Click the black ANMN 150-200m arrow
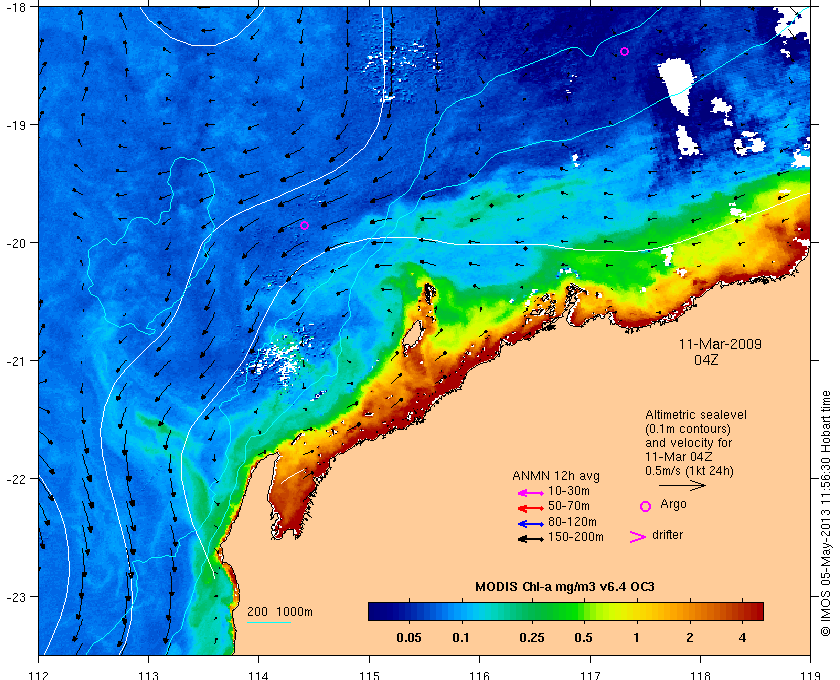This screenshot has width=840, height=680. click(531, 539)
